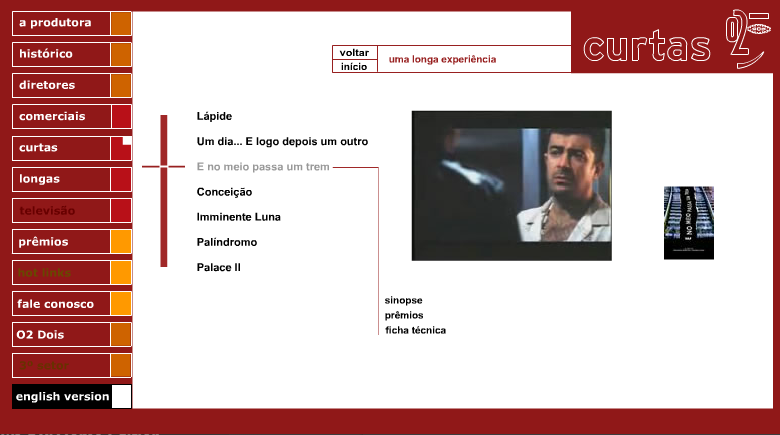Click the orange square beside 'O2 Dois'
The image size is (780, 435).
coord(121,335)
